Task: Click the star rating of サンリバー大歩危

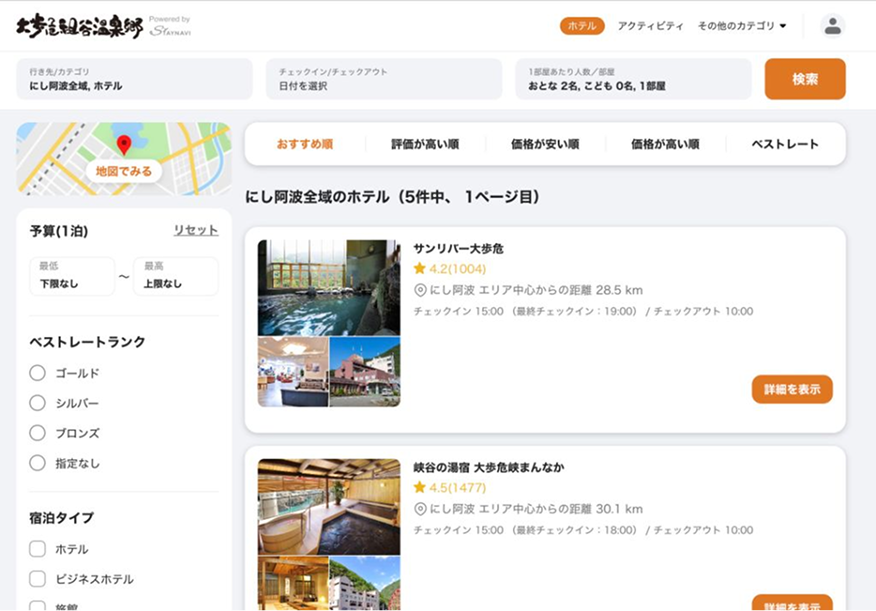Action: click(x=449, y=269)
